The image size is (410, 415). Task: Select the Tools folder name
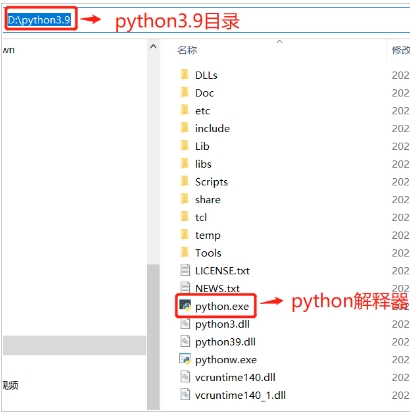208,253
